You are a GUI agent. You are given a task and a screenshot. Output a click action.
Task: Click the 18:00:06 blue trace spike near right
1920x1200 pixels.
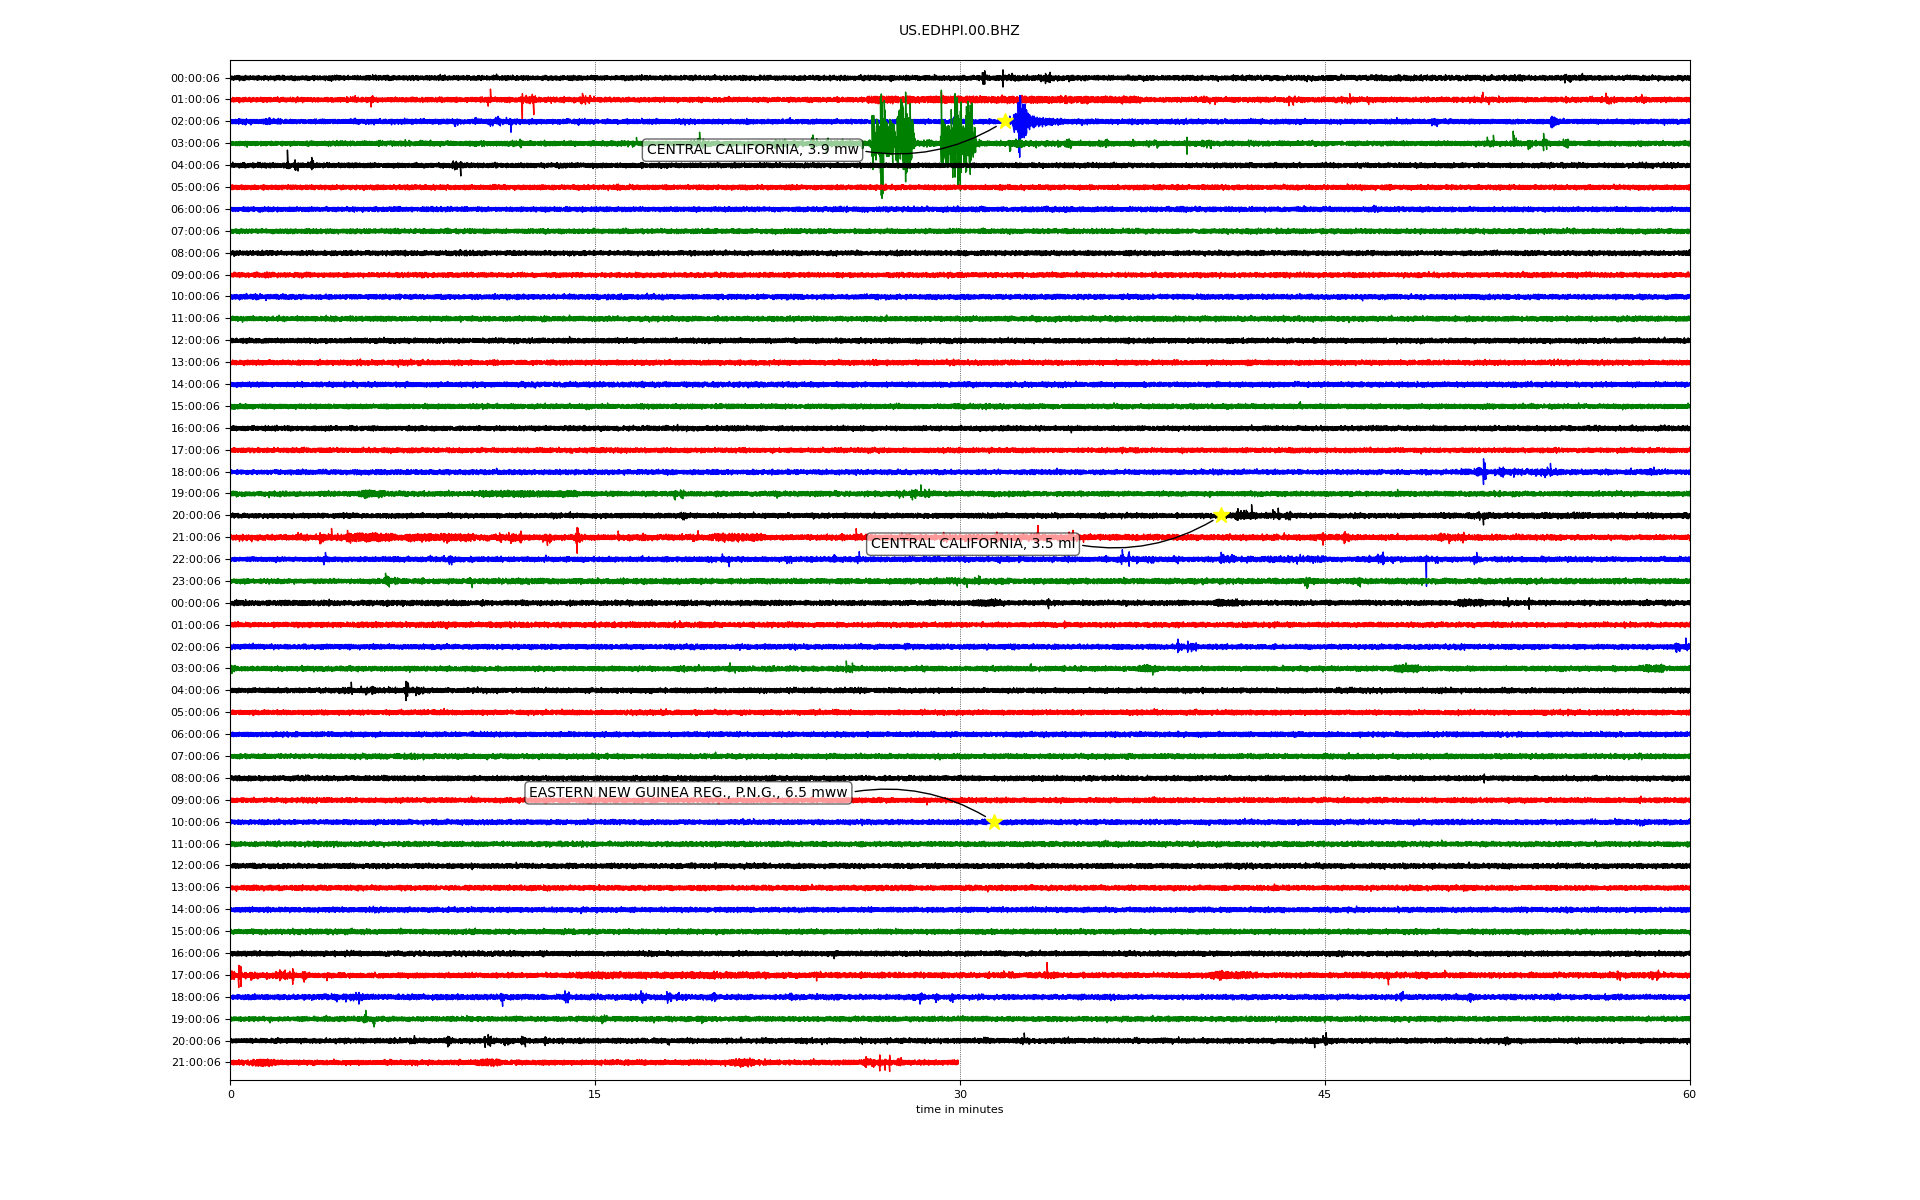[x=1484, y=471]
